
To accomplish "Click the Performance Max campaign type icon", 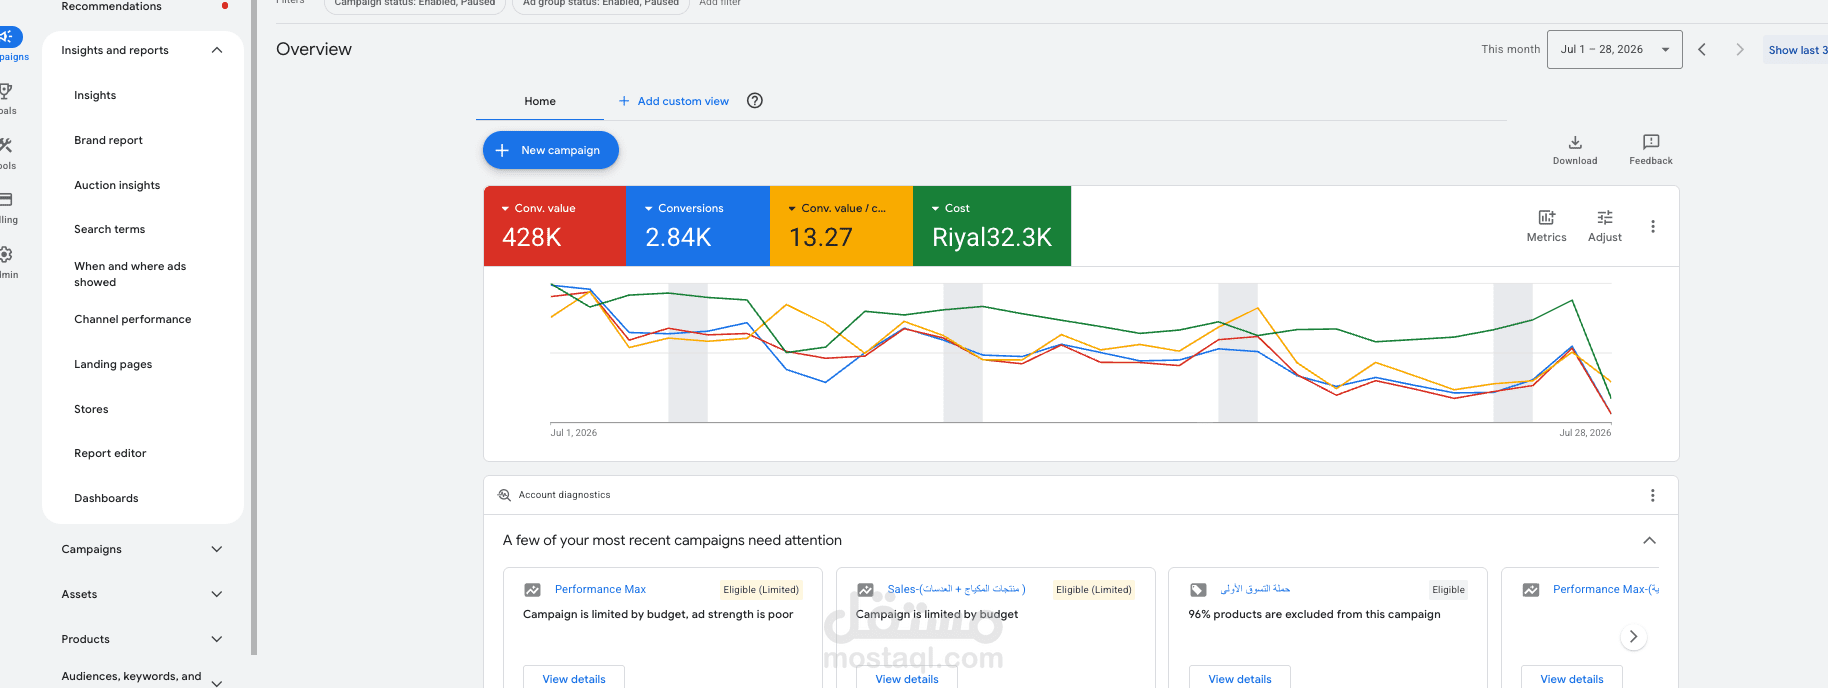I will pos(533,590).
